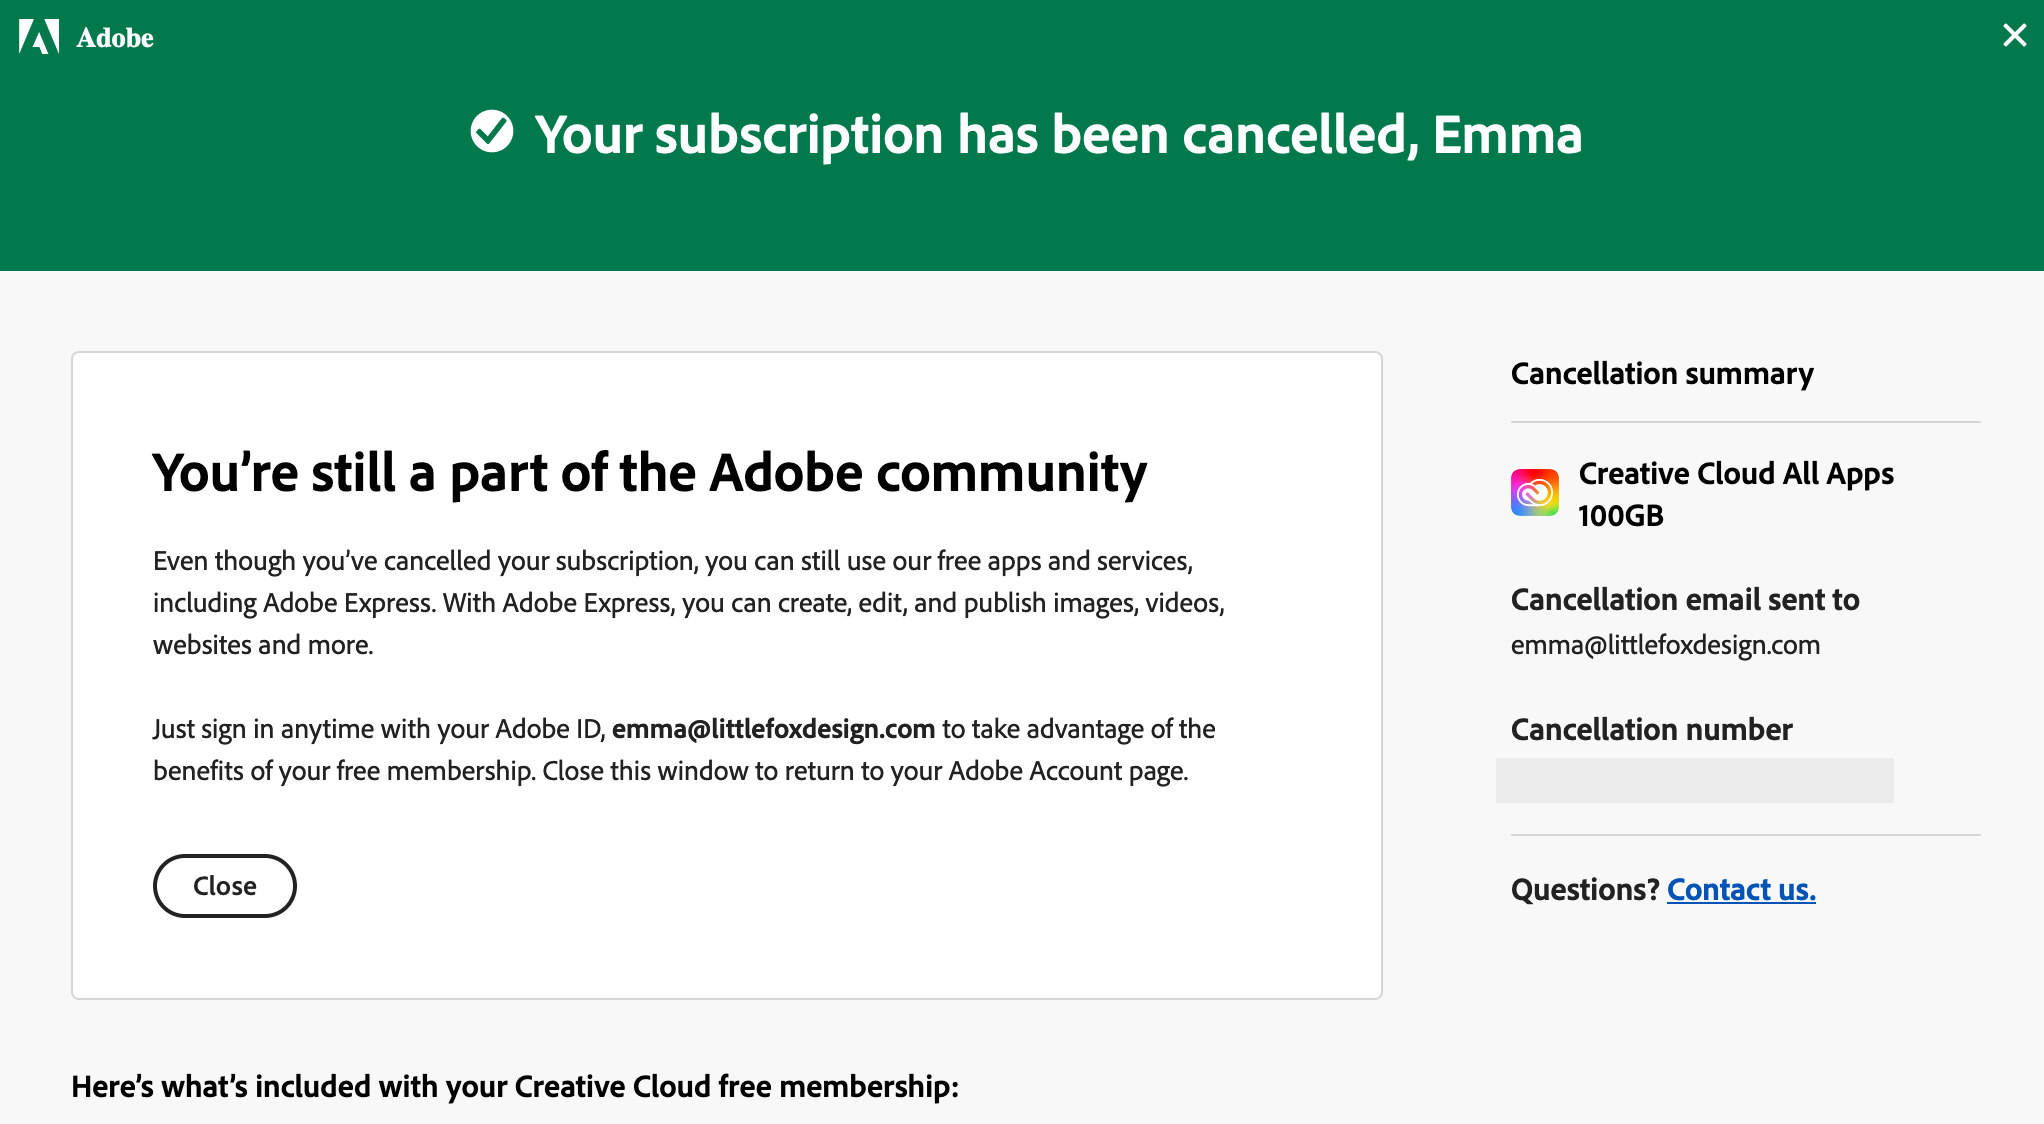Click 'You're still a part of the Adobe community' heading
2044x1124 pixels.
(649, 473)
